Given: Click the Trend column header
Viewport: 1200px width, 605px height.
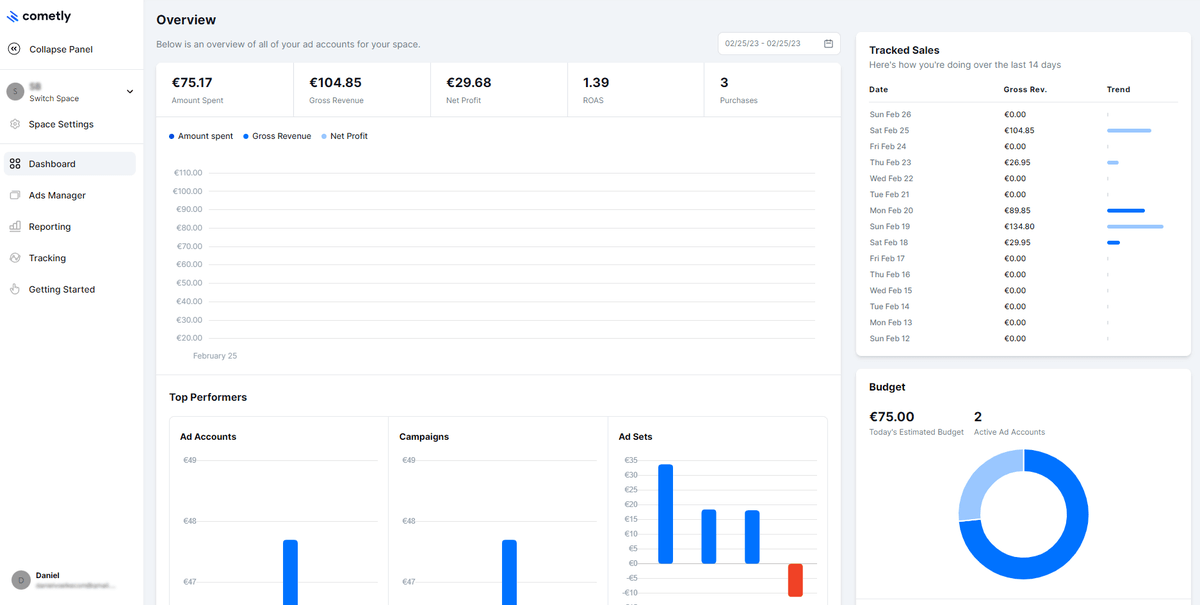Looking at the screenshot, I should click(x=1118, y=90).
